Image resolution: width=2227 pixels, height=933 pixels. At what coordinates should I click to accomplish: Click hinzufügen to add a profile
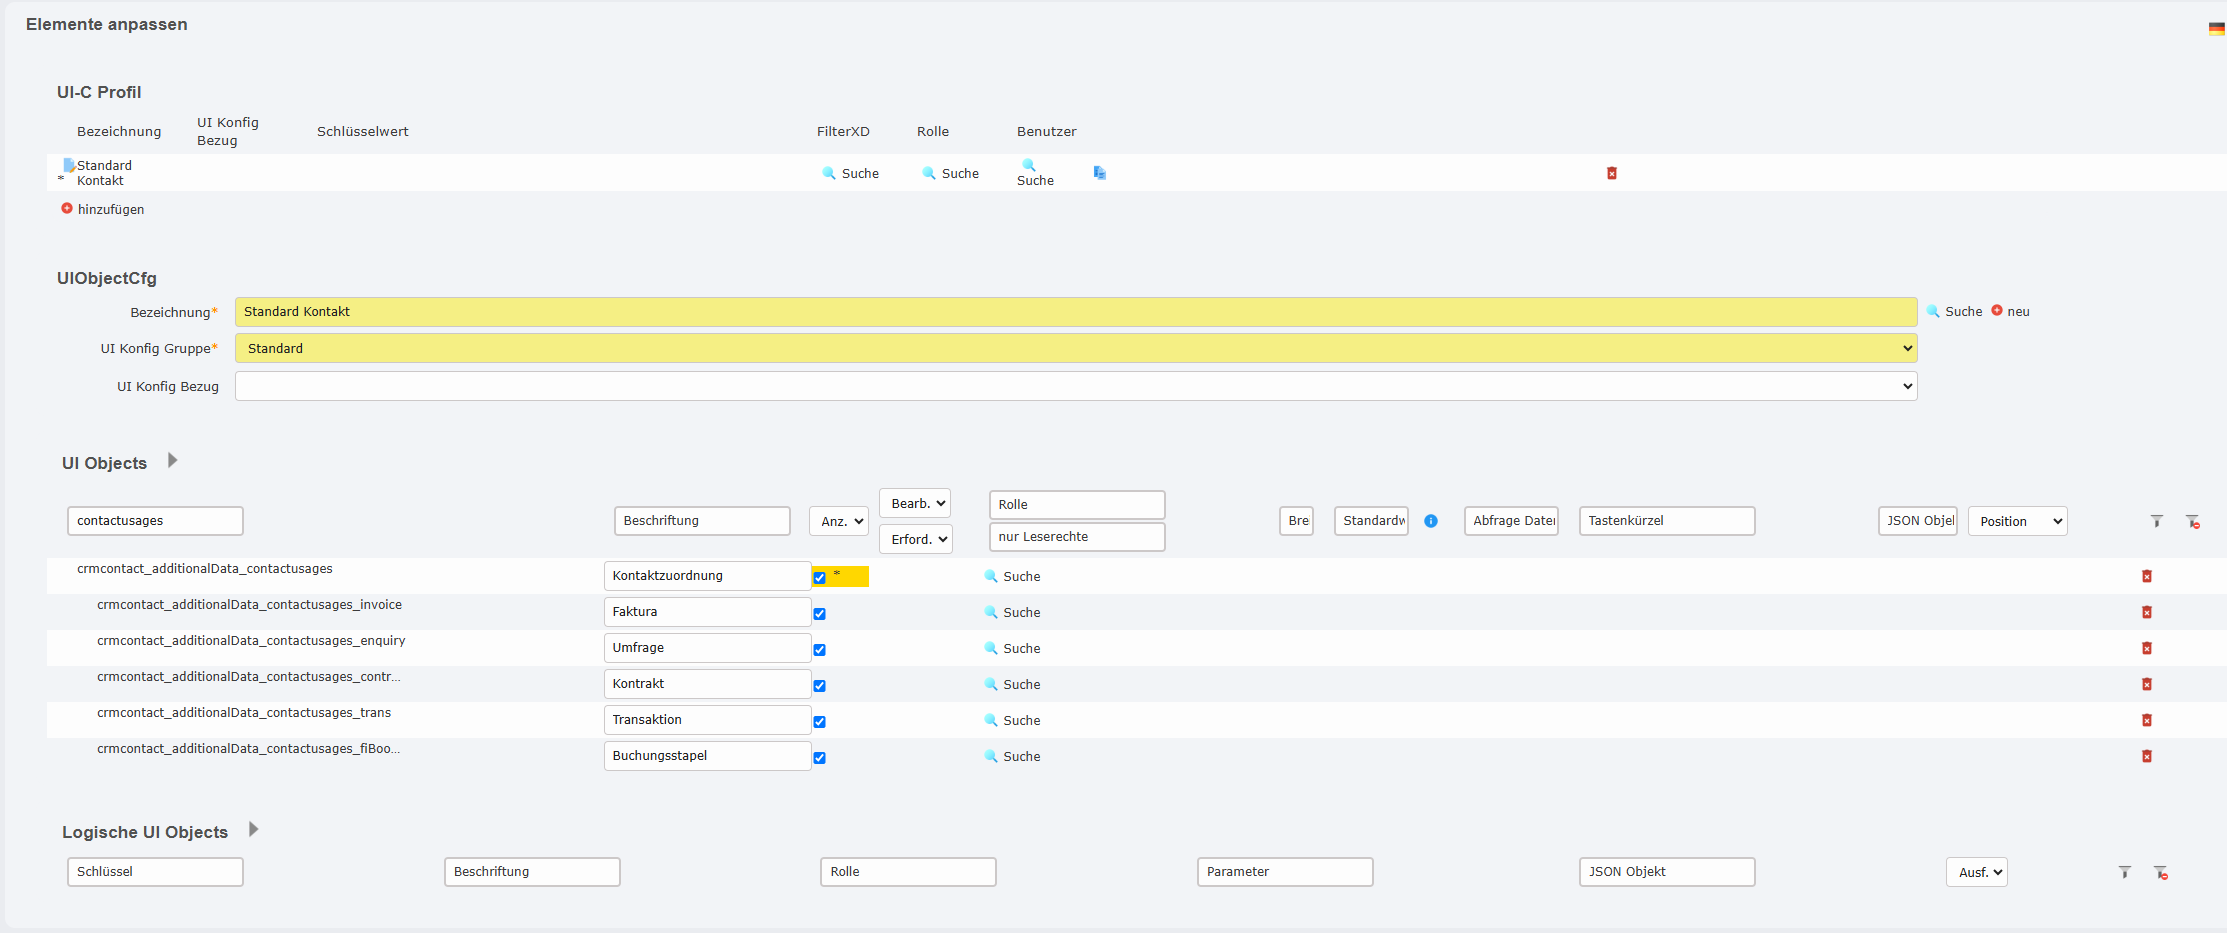coord(110,209)
